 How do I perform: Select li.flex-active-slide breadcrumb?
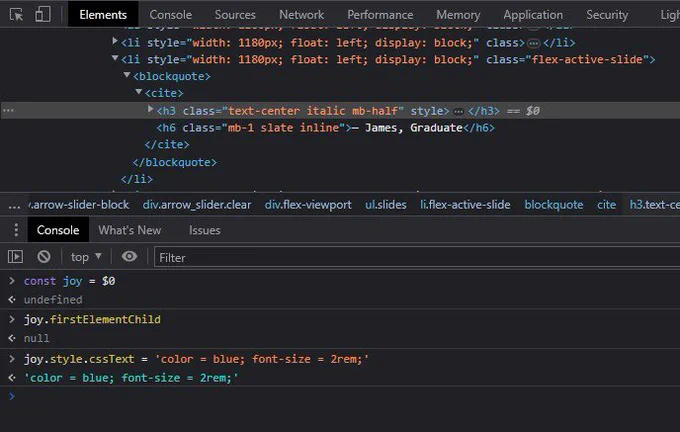(x=465, y=205)
